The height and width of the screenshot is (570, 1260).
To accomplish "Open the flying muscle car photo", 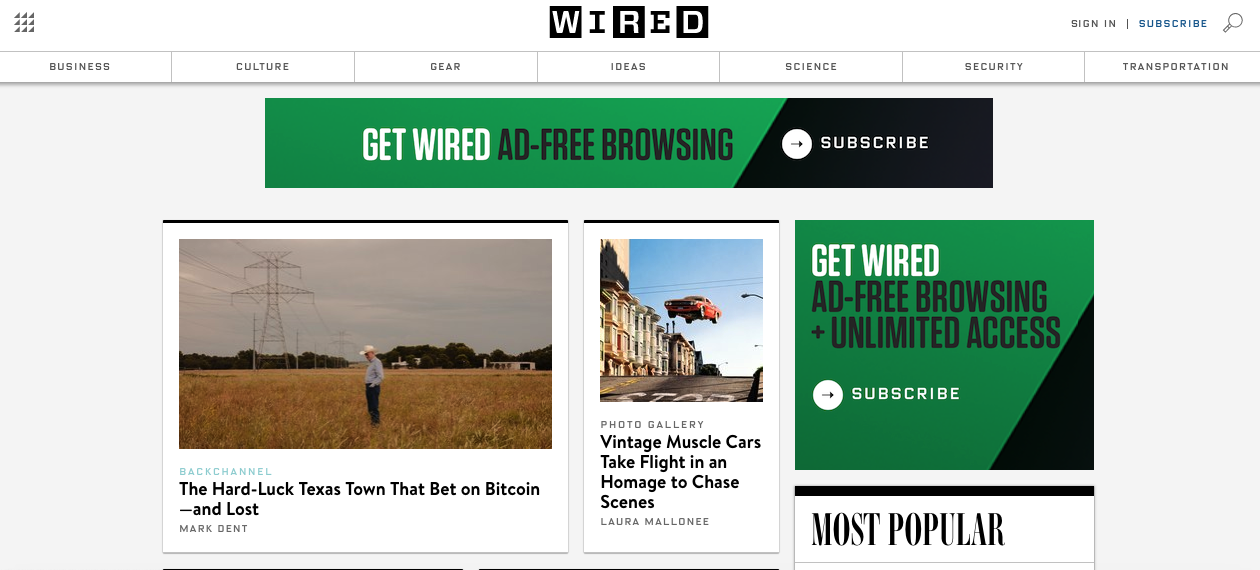I will [x=681, y=320].
